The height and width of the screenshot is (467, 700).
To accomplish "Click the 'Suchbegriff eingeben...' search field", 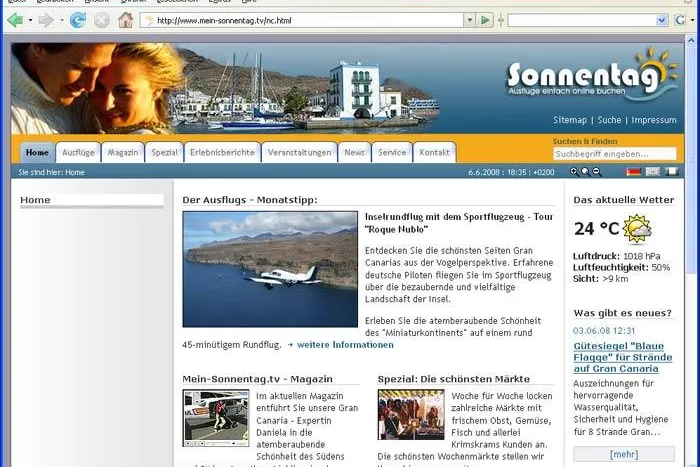I will [x=615, y=154].
